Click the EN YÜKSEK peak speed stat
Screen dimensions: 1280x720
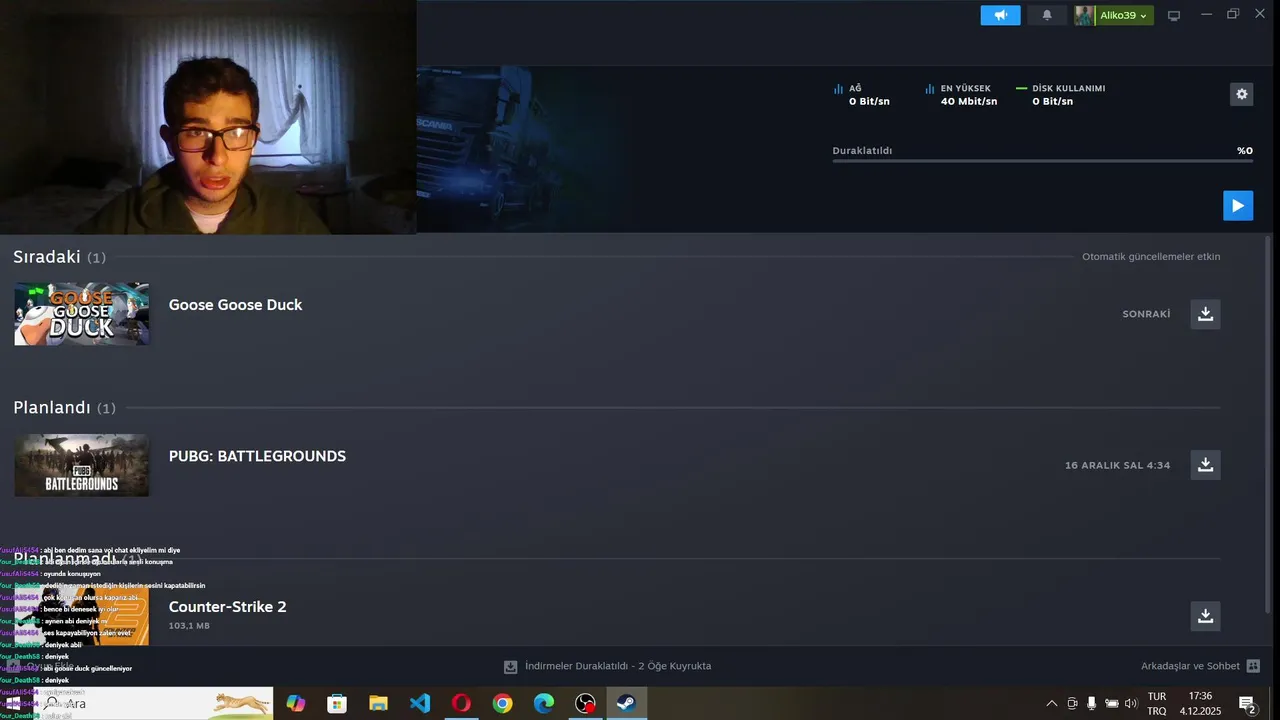(961, 95)
